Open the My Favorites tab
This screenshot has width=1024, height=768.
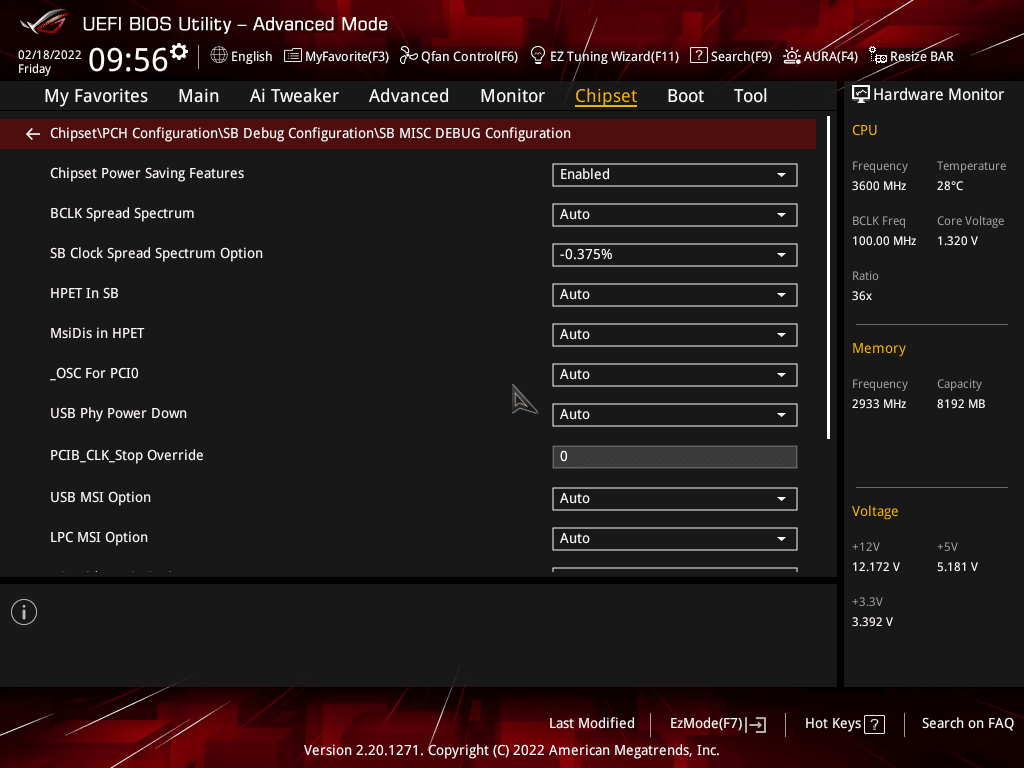pos(96,96)
